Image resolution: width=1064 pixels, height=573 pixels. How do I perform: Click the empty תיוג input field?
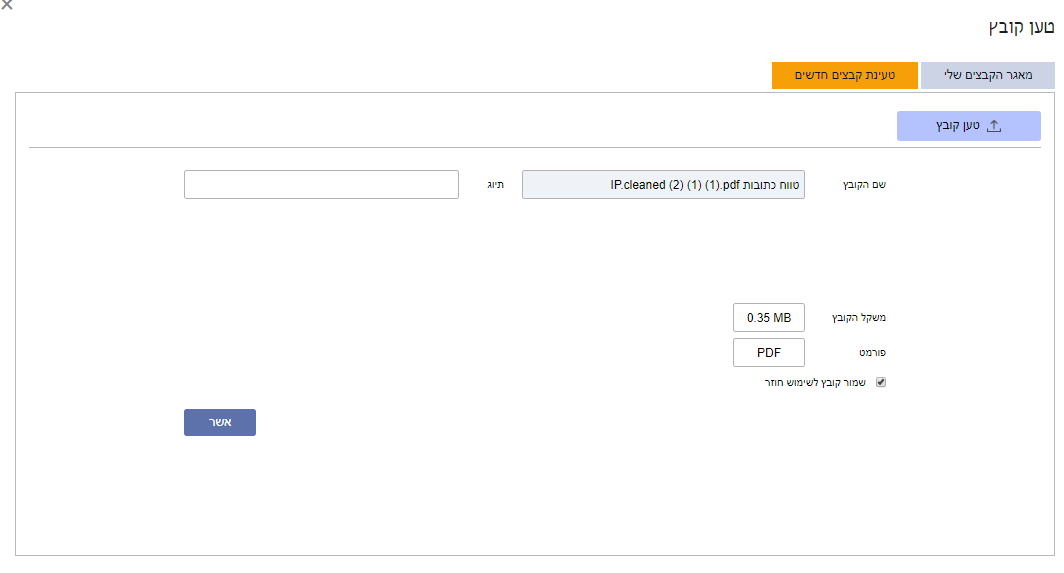[x=321, y=185]
